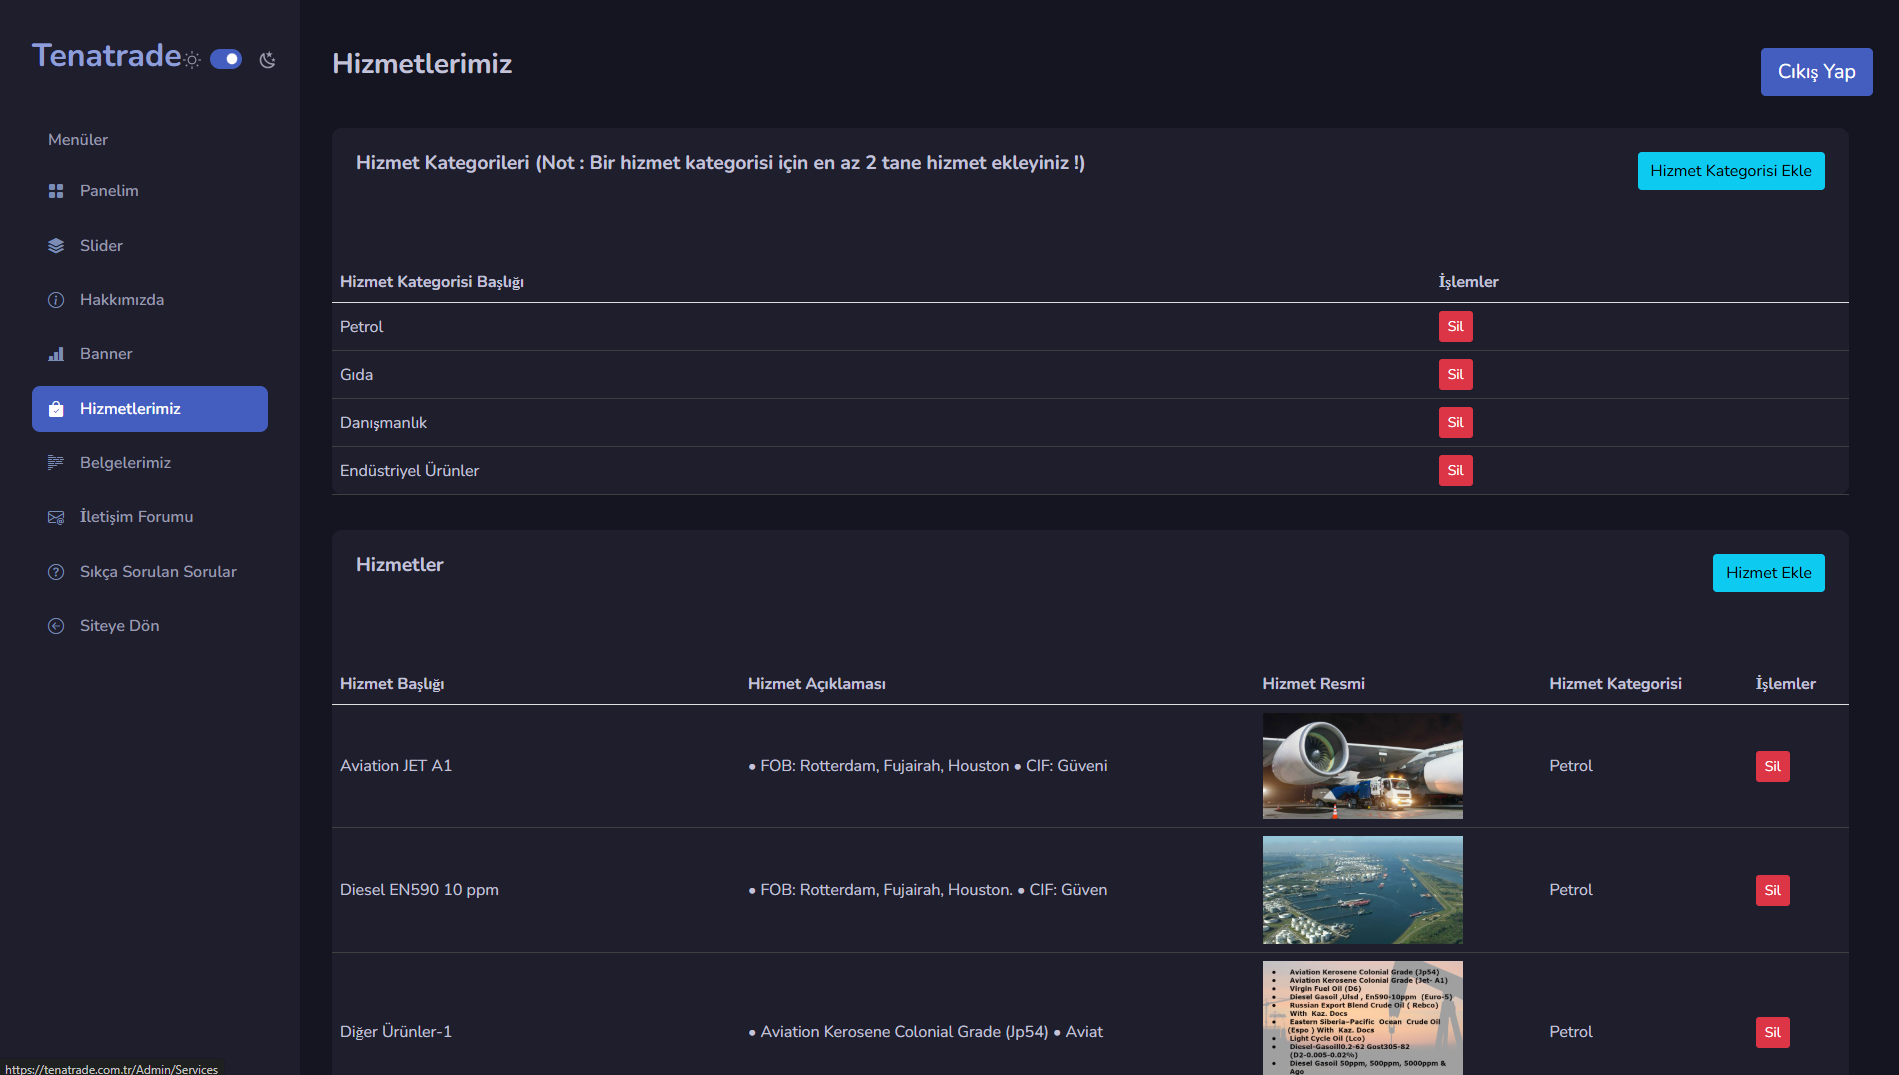Viewport: 1899px width, 1075px height.
Task: Go to Hakkımızda page
Action: coord(150,300)
